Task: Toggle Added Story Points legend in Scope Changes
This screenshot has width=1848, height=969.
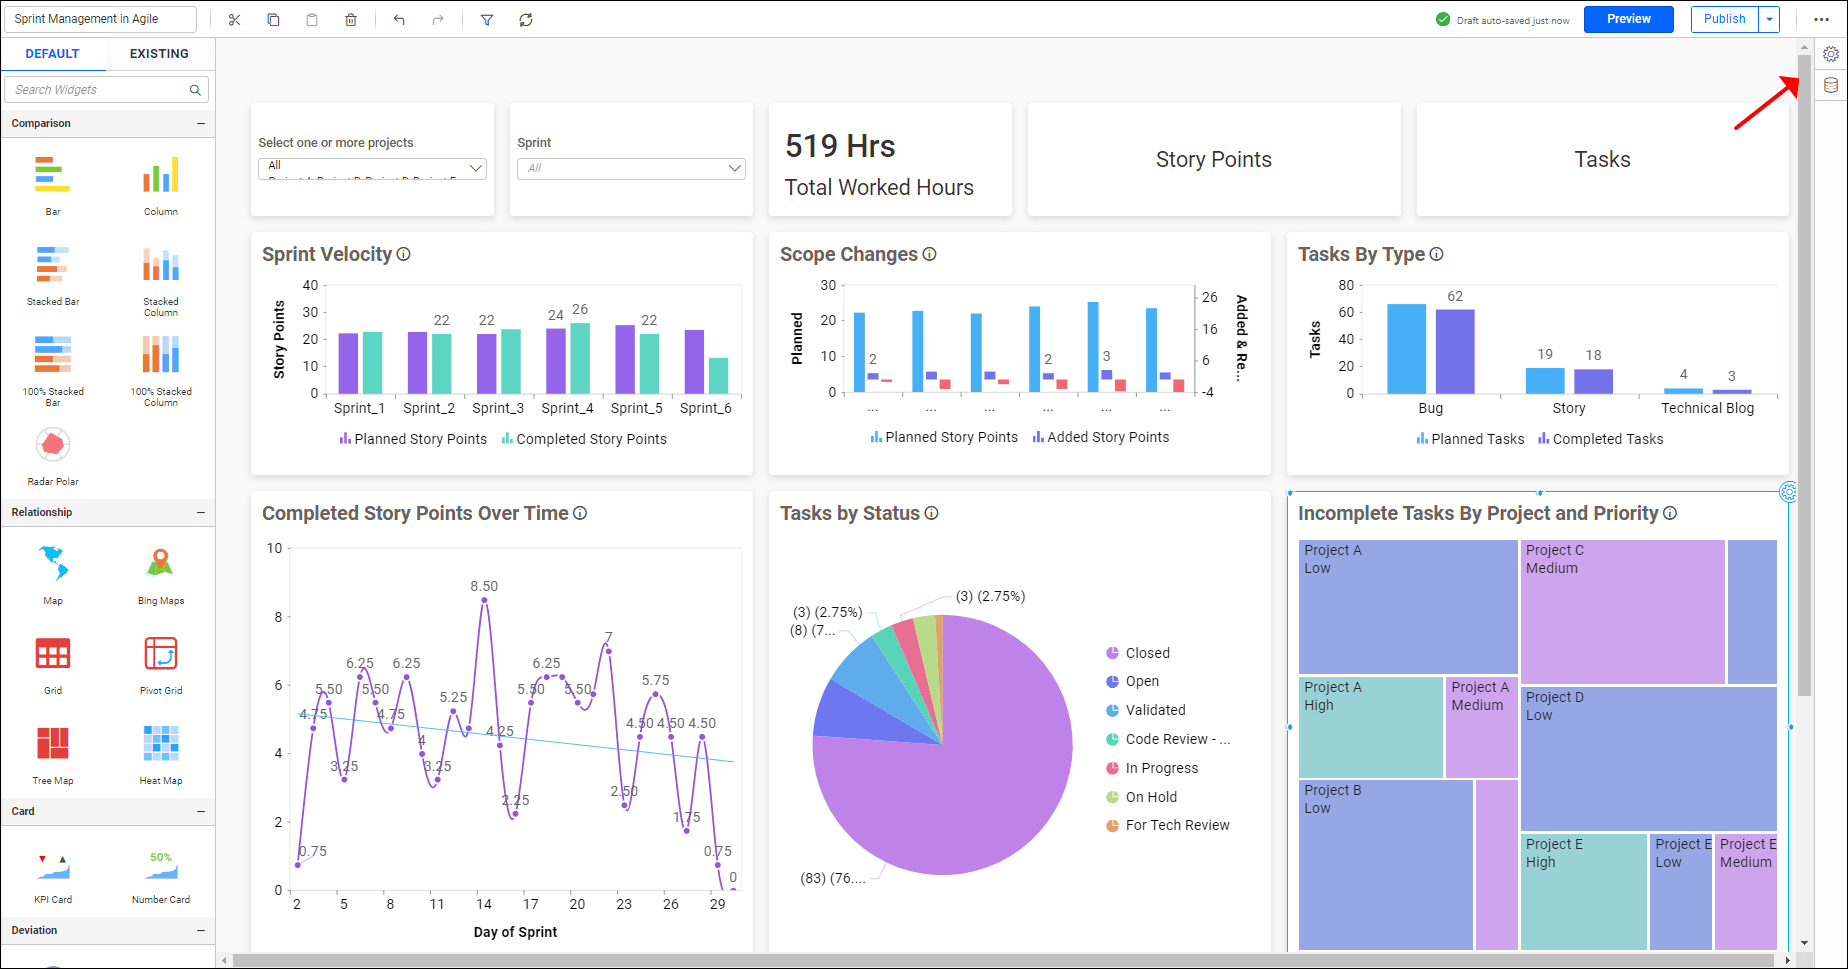Action: click(1100, 436)
